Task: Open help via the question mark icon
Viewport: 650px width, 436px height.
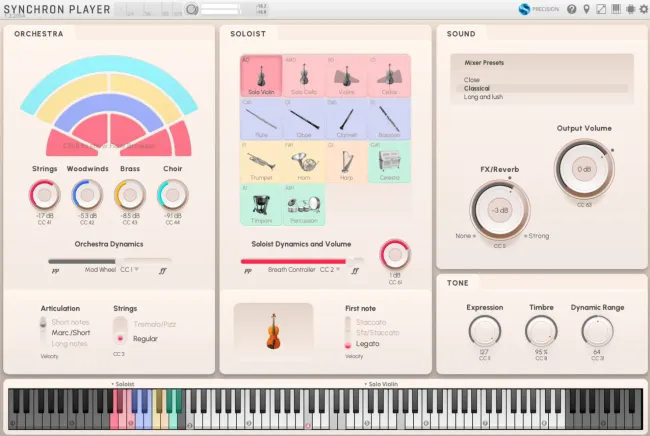Action: 572,9
